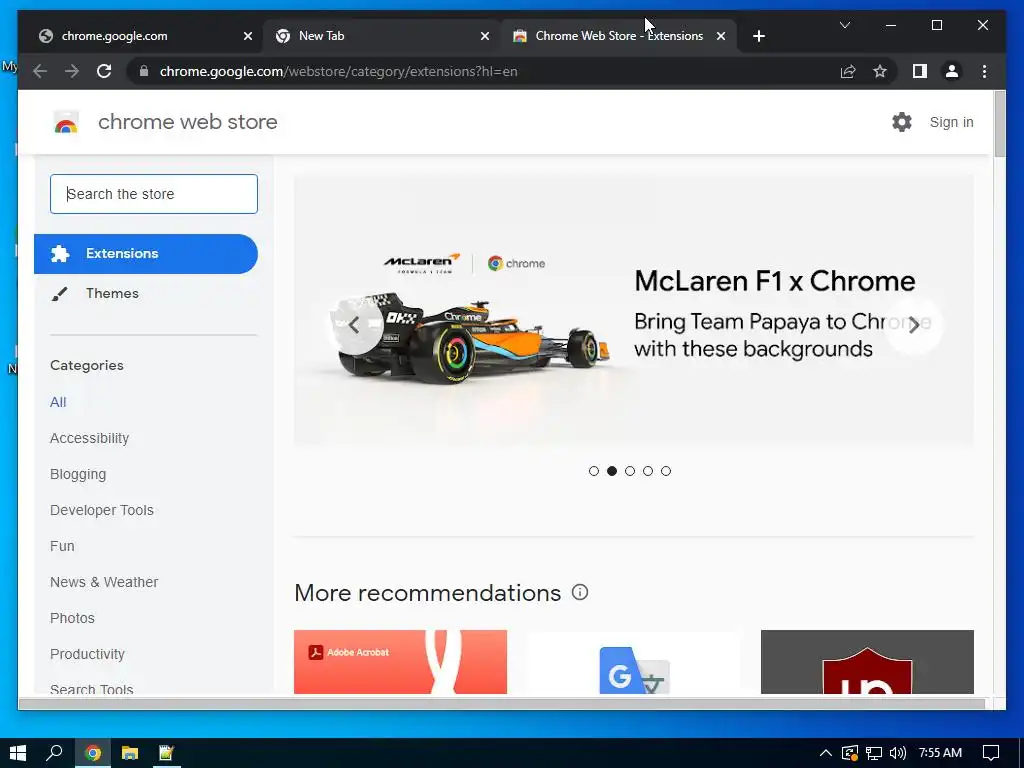
Task: Close the Chrome Web Store tab
Action: 721,36
